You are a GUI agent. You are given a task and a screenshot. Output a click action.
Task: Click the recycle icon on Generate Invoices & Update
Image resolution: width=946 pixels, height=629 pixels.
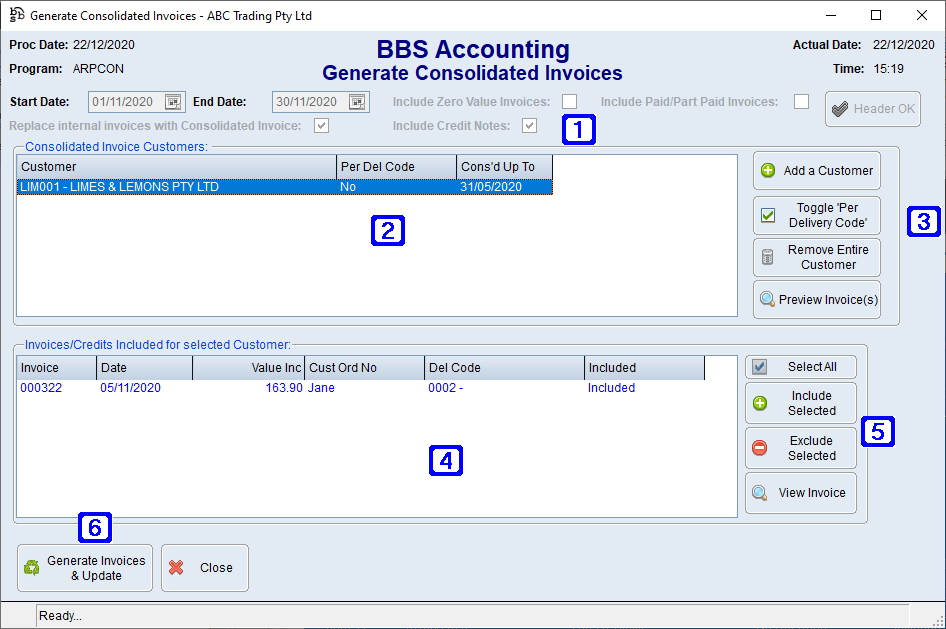(x=31, y=567)
